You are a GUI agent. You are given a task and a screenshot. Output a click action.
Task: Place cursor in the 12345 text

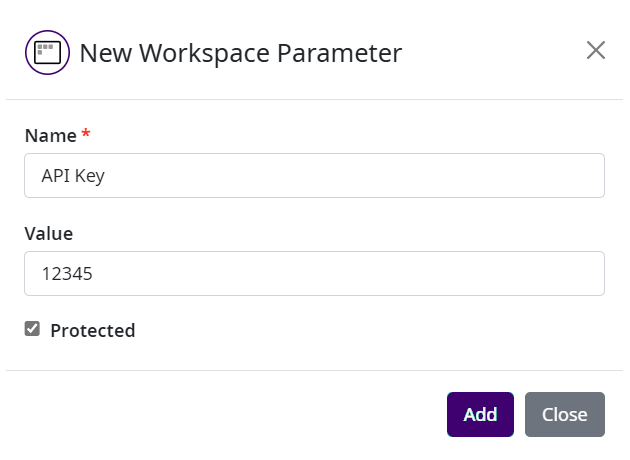pyautogui.click(x=67, y=273)
